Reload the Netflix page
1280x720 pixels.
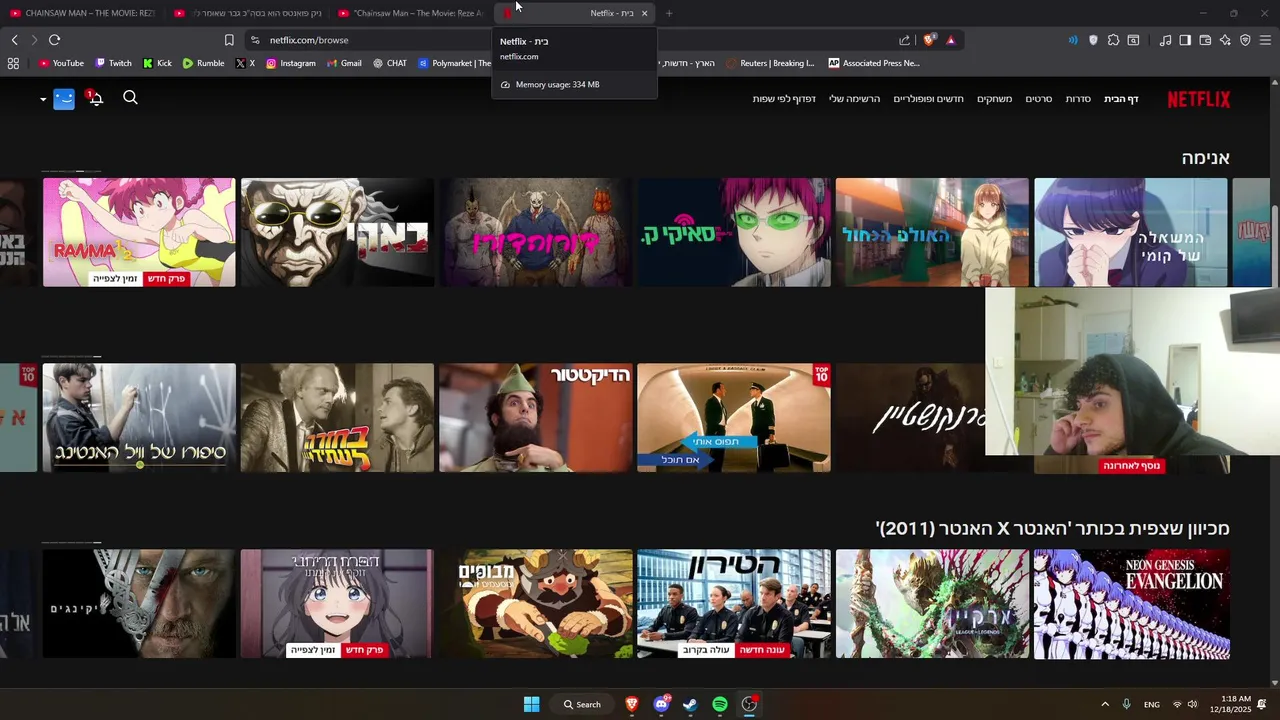click(x=54, y=40)
